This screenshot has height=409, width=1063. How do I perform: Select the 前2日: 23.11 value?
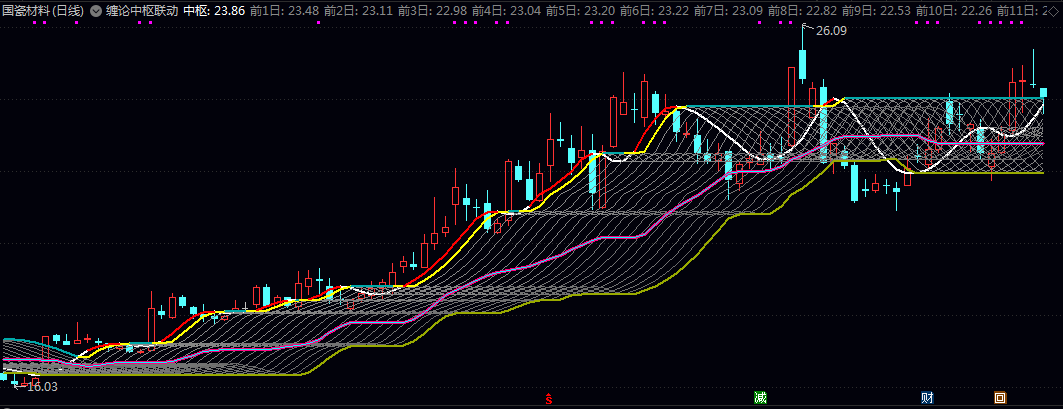[358, 11]
